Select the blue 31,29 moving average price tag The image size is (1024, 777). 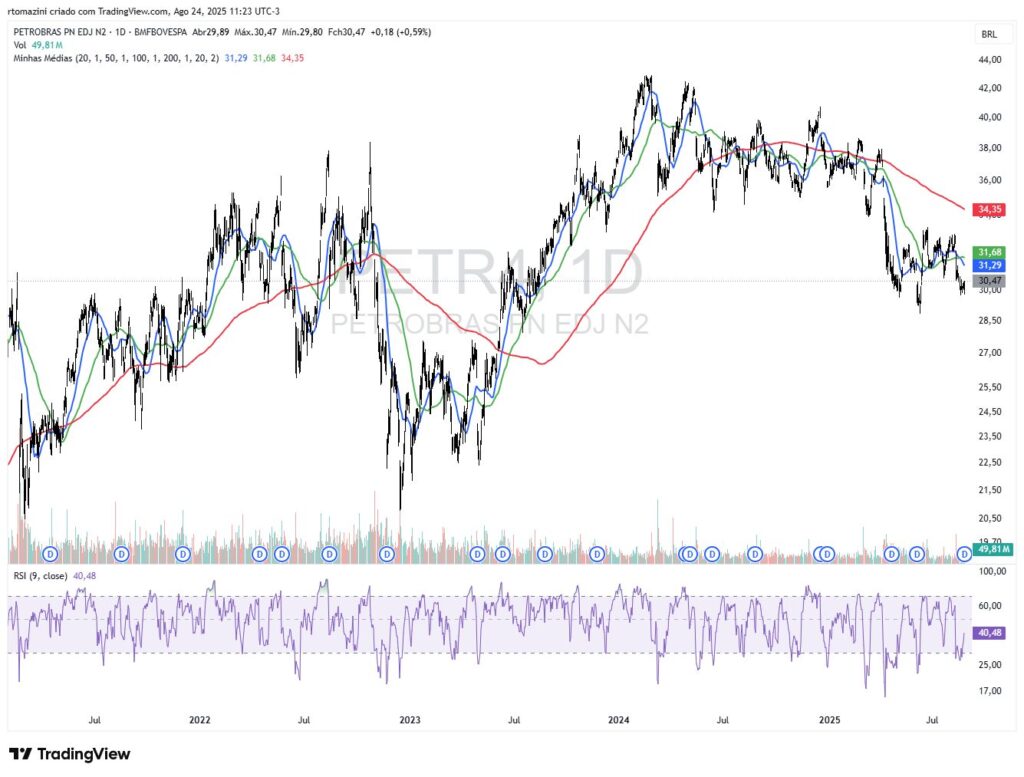(990, 266)
